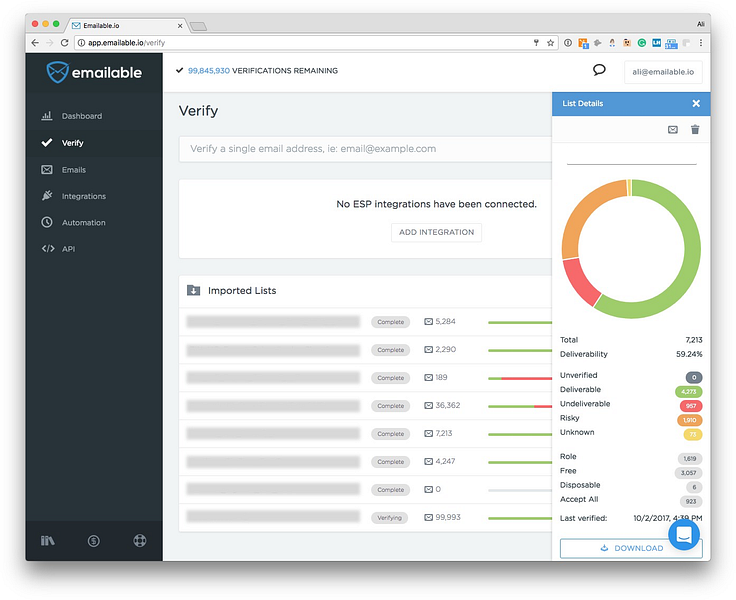The height and width of the screenshot is (600, 736).
Task: Click the Disposable count badge 6
Action: click(x=694, y=487)
